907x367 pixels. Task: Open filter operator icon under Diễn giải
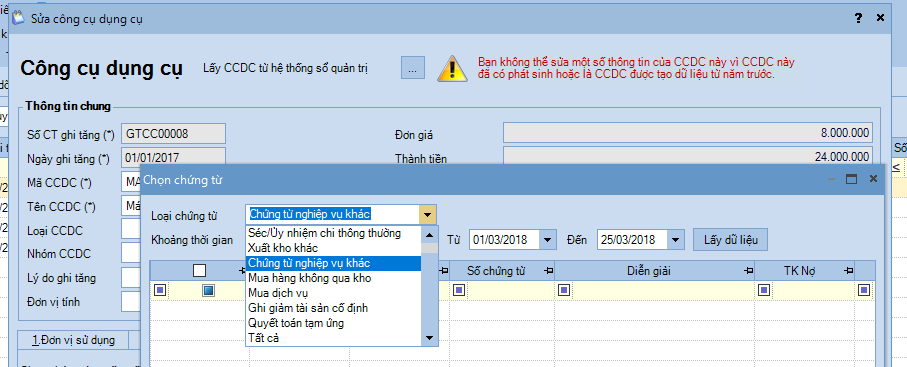[563, 290]
